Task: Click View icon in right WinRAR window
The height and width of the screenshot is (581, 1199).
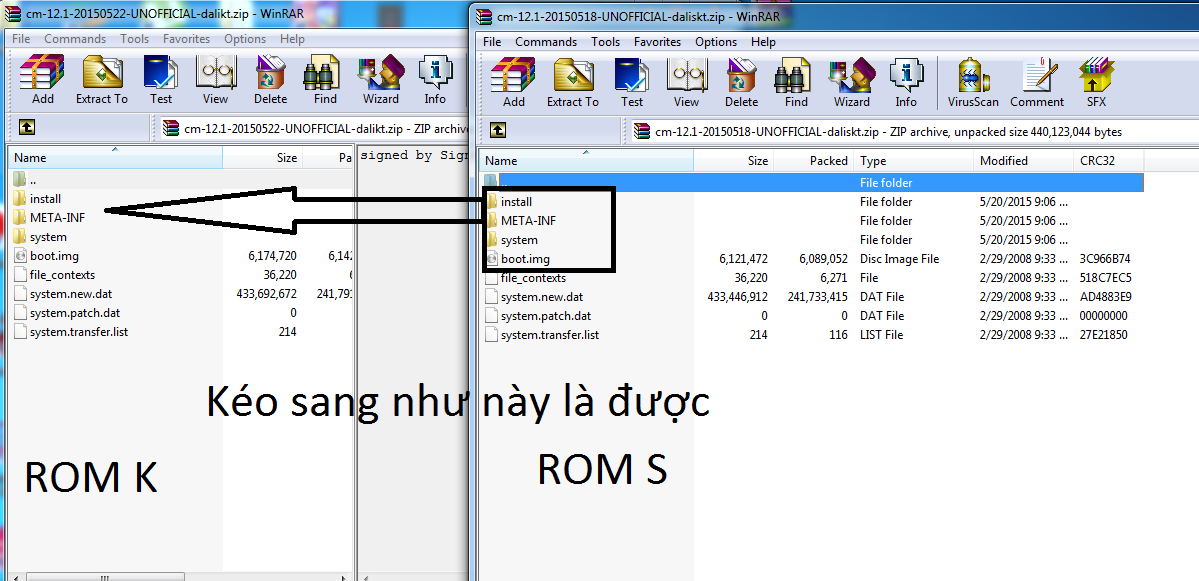Action: click(x=687, y=83)
